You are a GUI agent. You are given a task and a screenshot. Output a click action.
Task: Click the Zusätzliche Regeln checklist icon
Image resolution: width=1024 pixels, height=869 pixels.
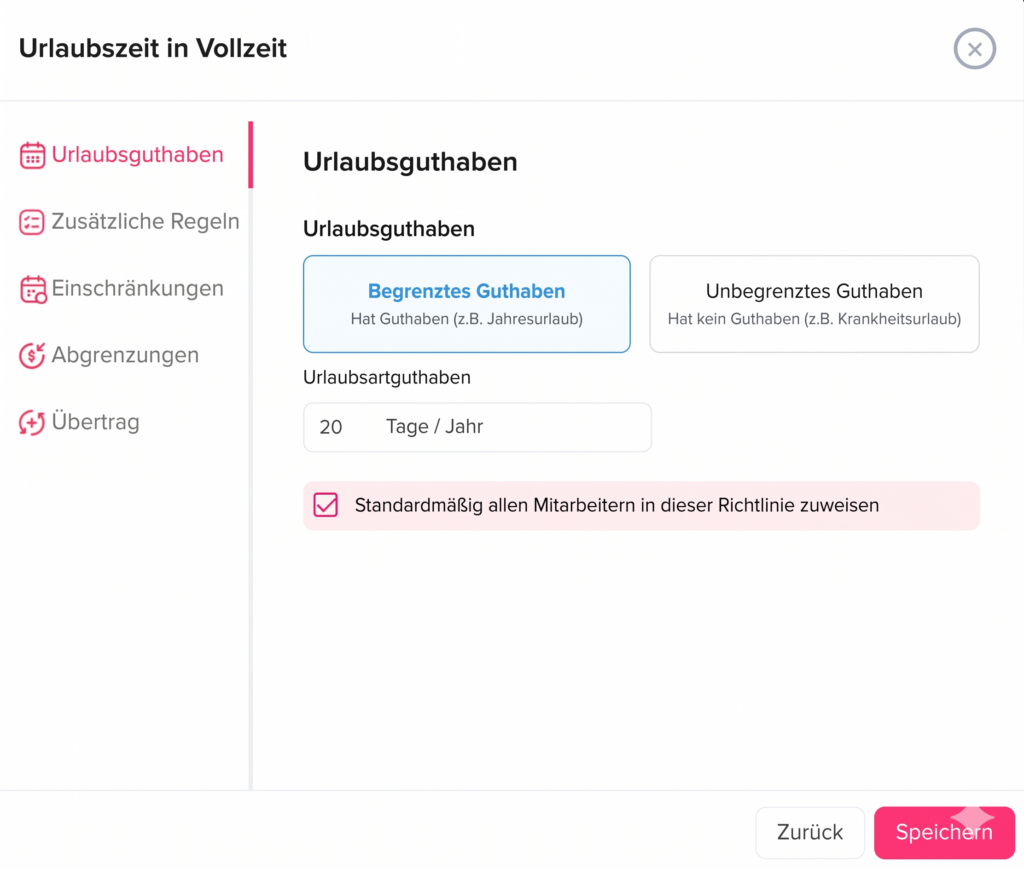click(x=30, y=221)
